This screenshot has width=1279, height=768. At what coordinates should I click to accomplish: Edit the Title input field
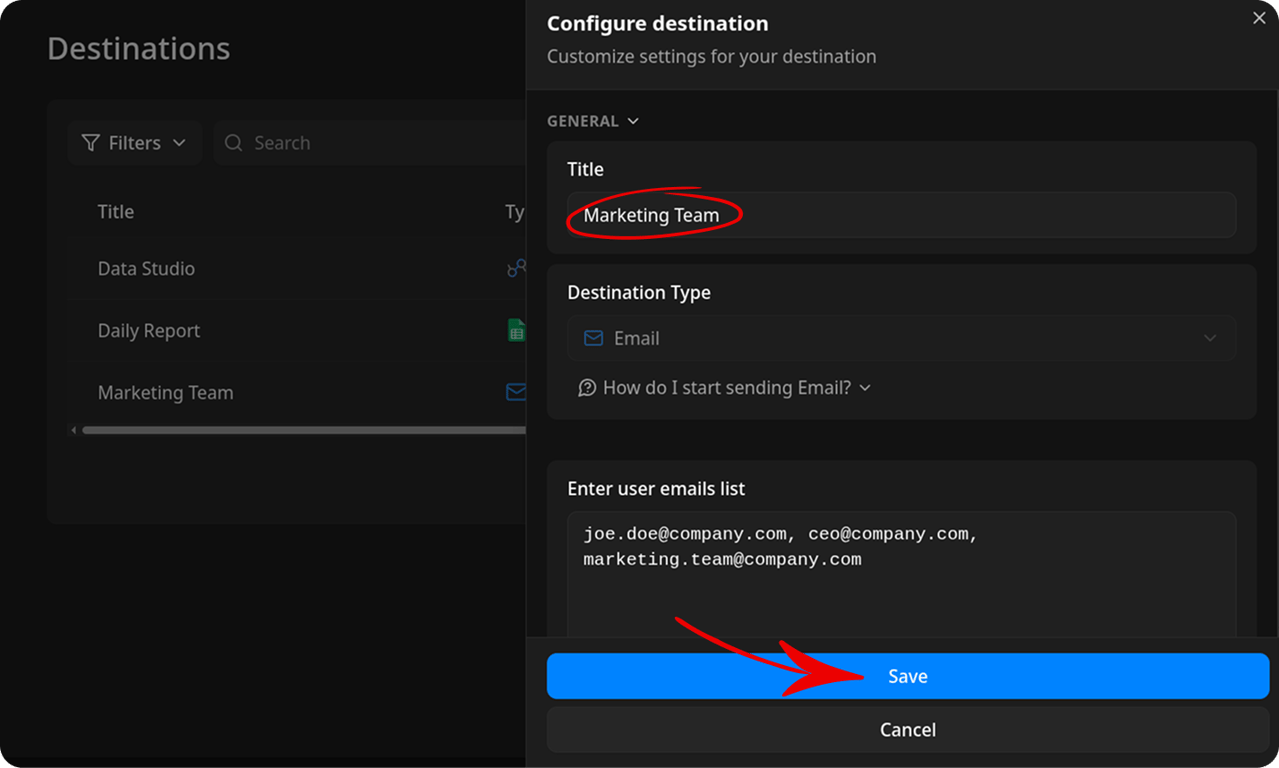point(901,215)
